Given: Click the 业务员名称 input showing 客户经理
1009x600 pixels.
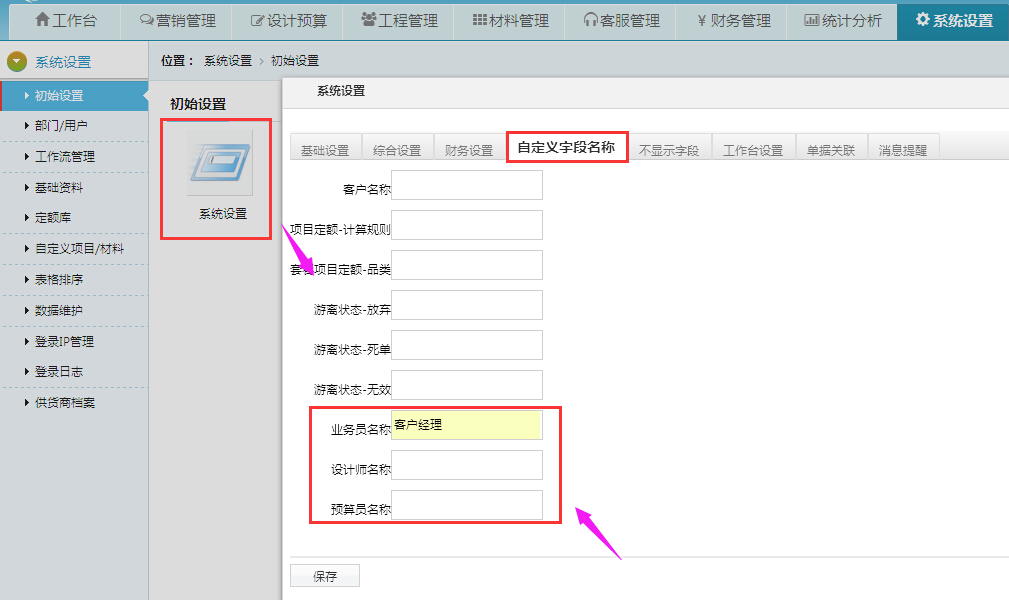Looking at the screenshot, I should coord(466,424).
